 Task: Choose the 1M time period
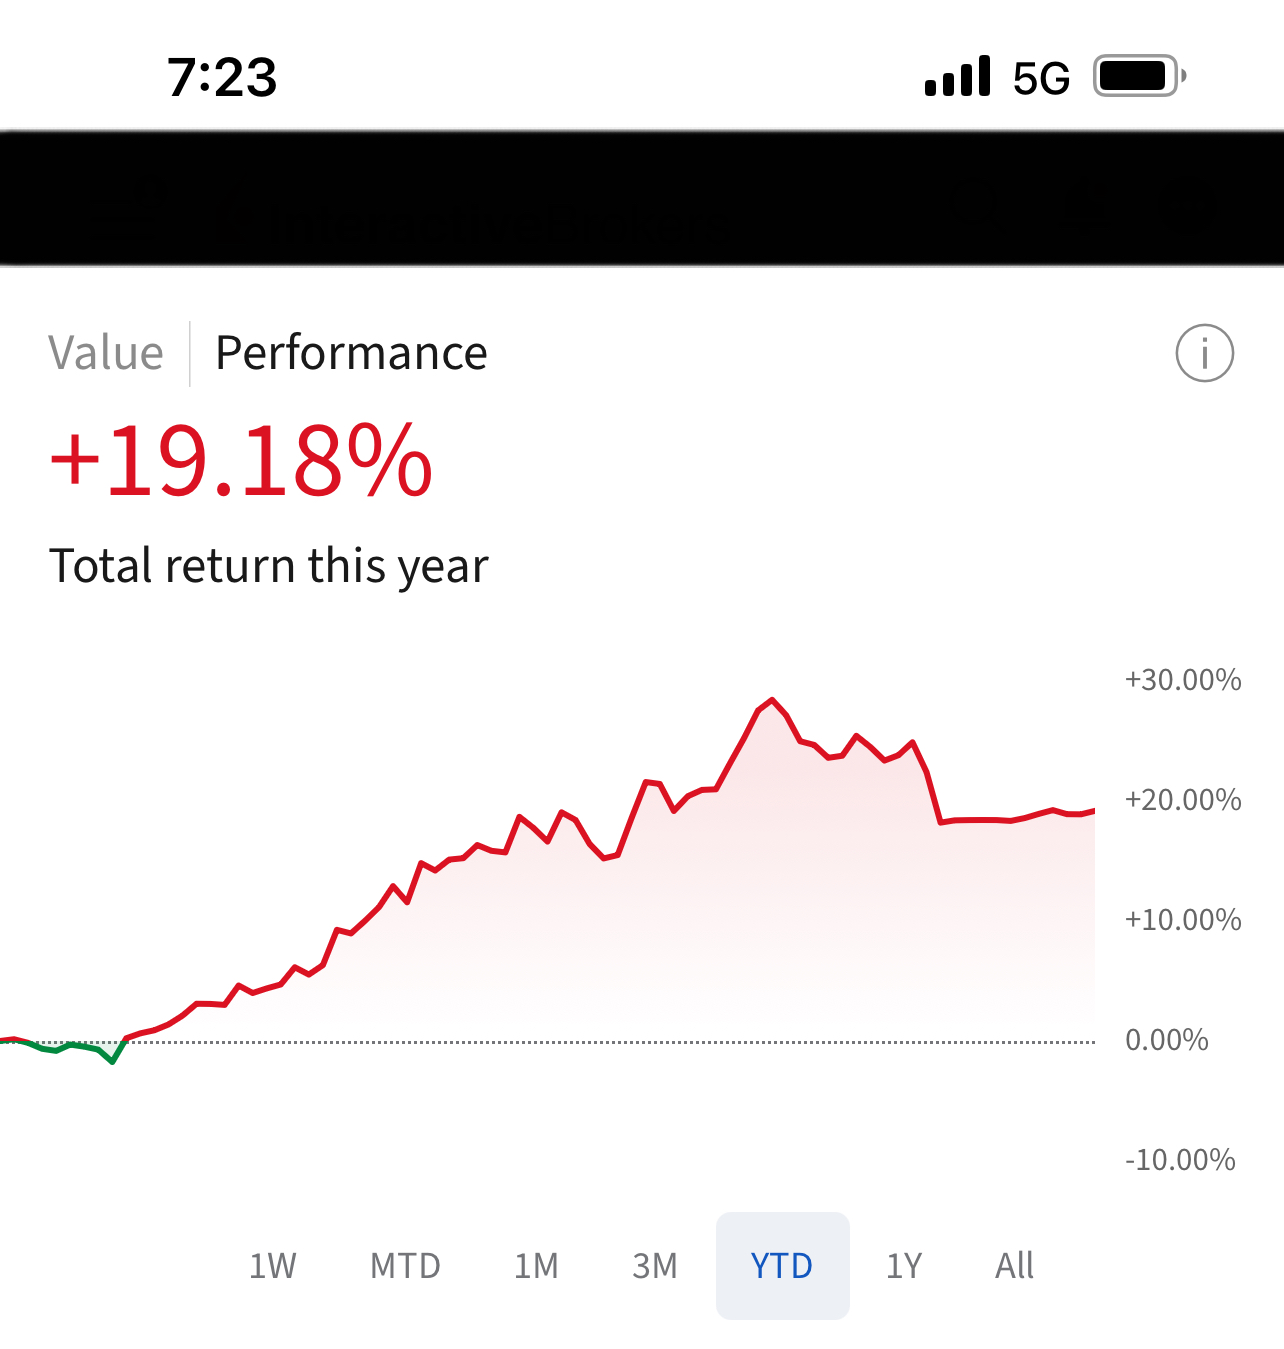click(536, 1266)
